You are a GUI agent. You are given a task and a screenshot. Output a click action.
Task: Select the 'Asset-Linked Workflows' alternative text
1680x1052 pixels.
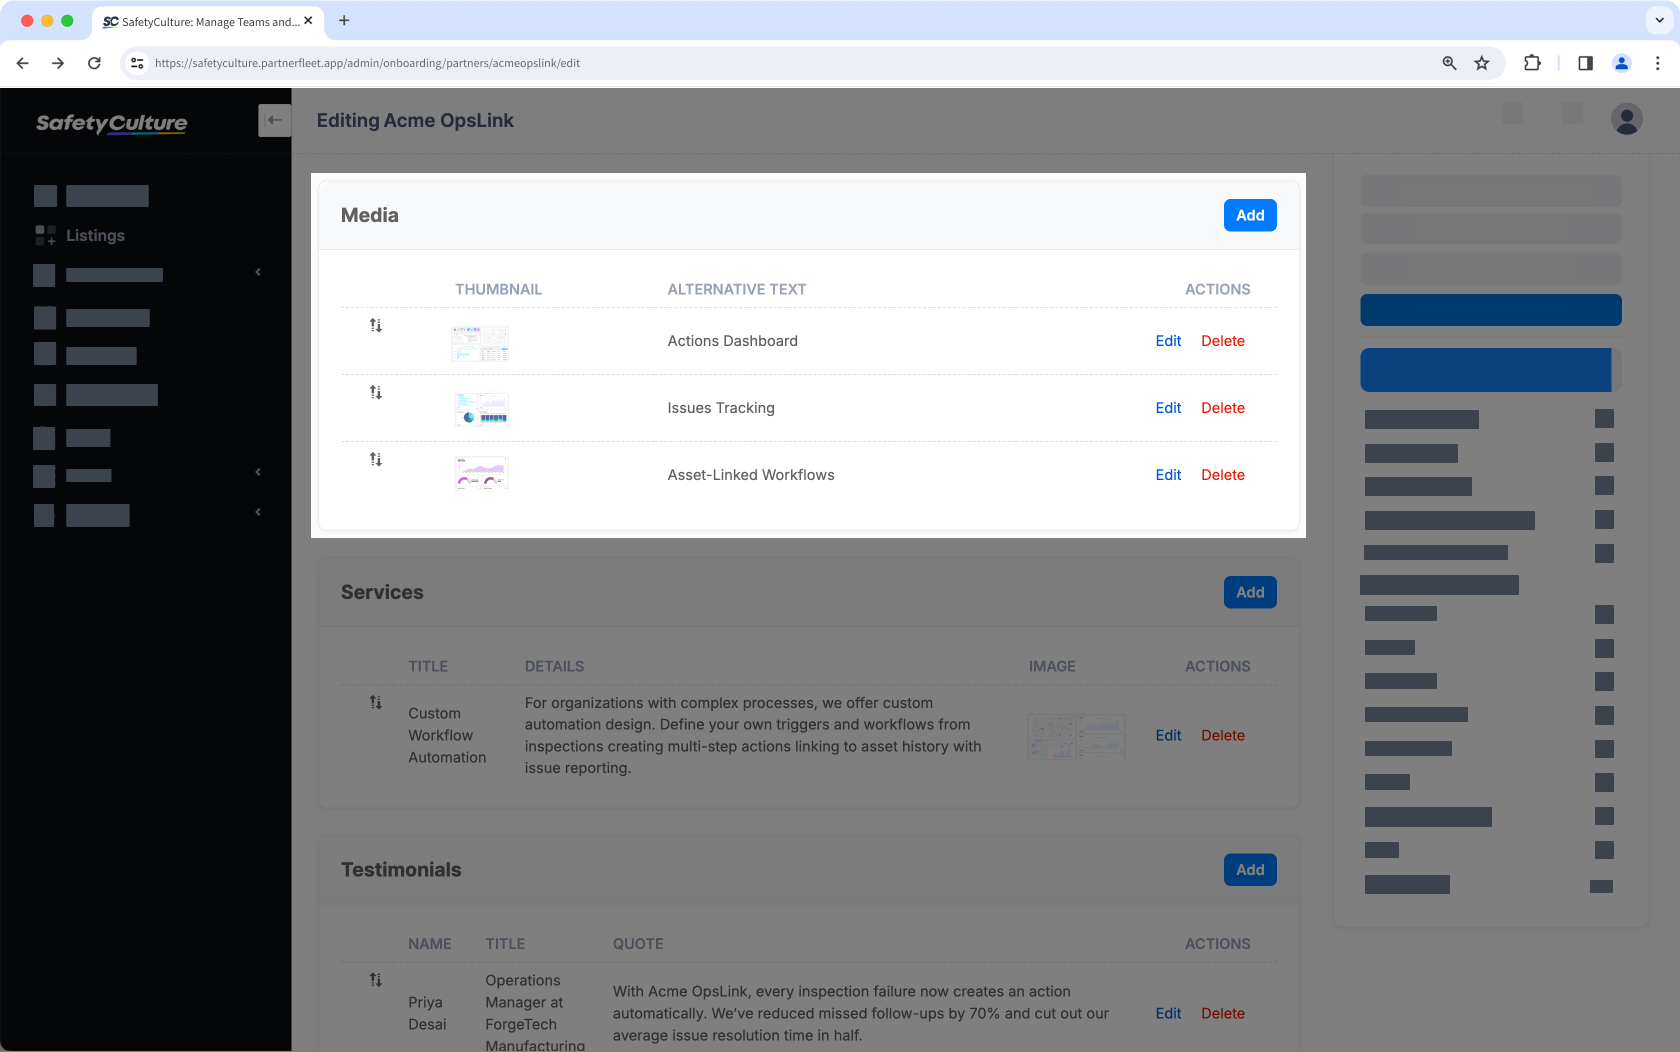coord(751,475)
